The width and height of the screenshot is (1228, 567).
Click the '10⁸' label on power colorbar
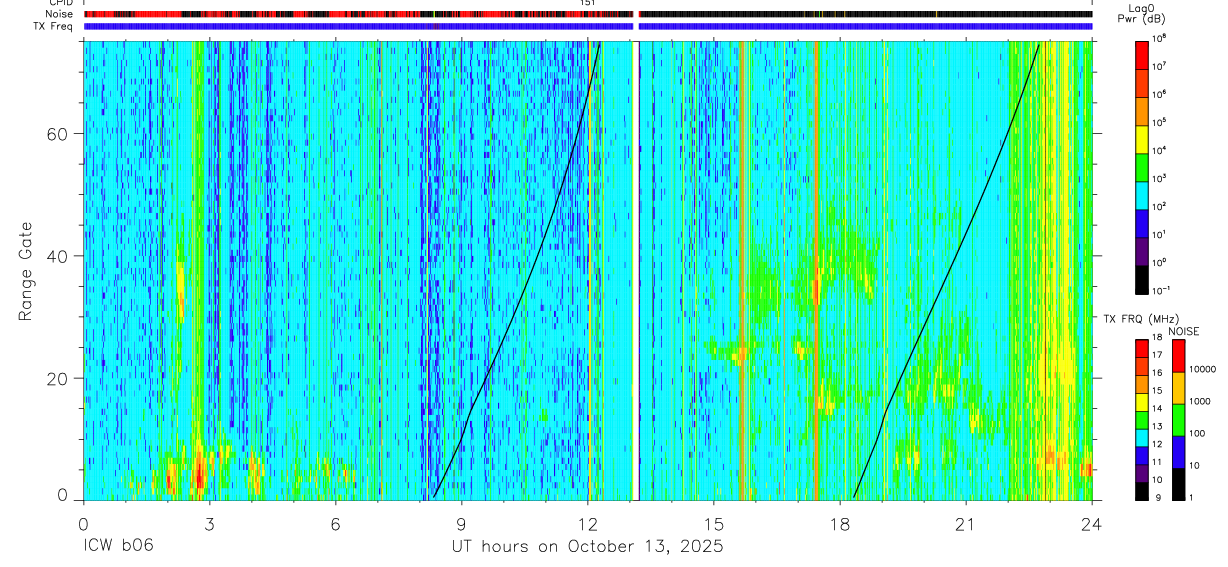[x=1160, y=38]
